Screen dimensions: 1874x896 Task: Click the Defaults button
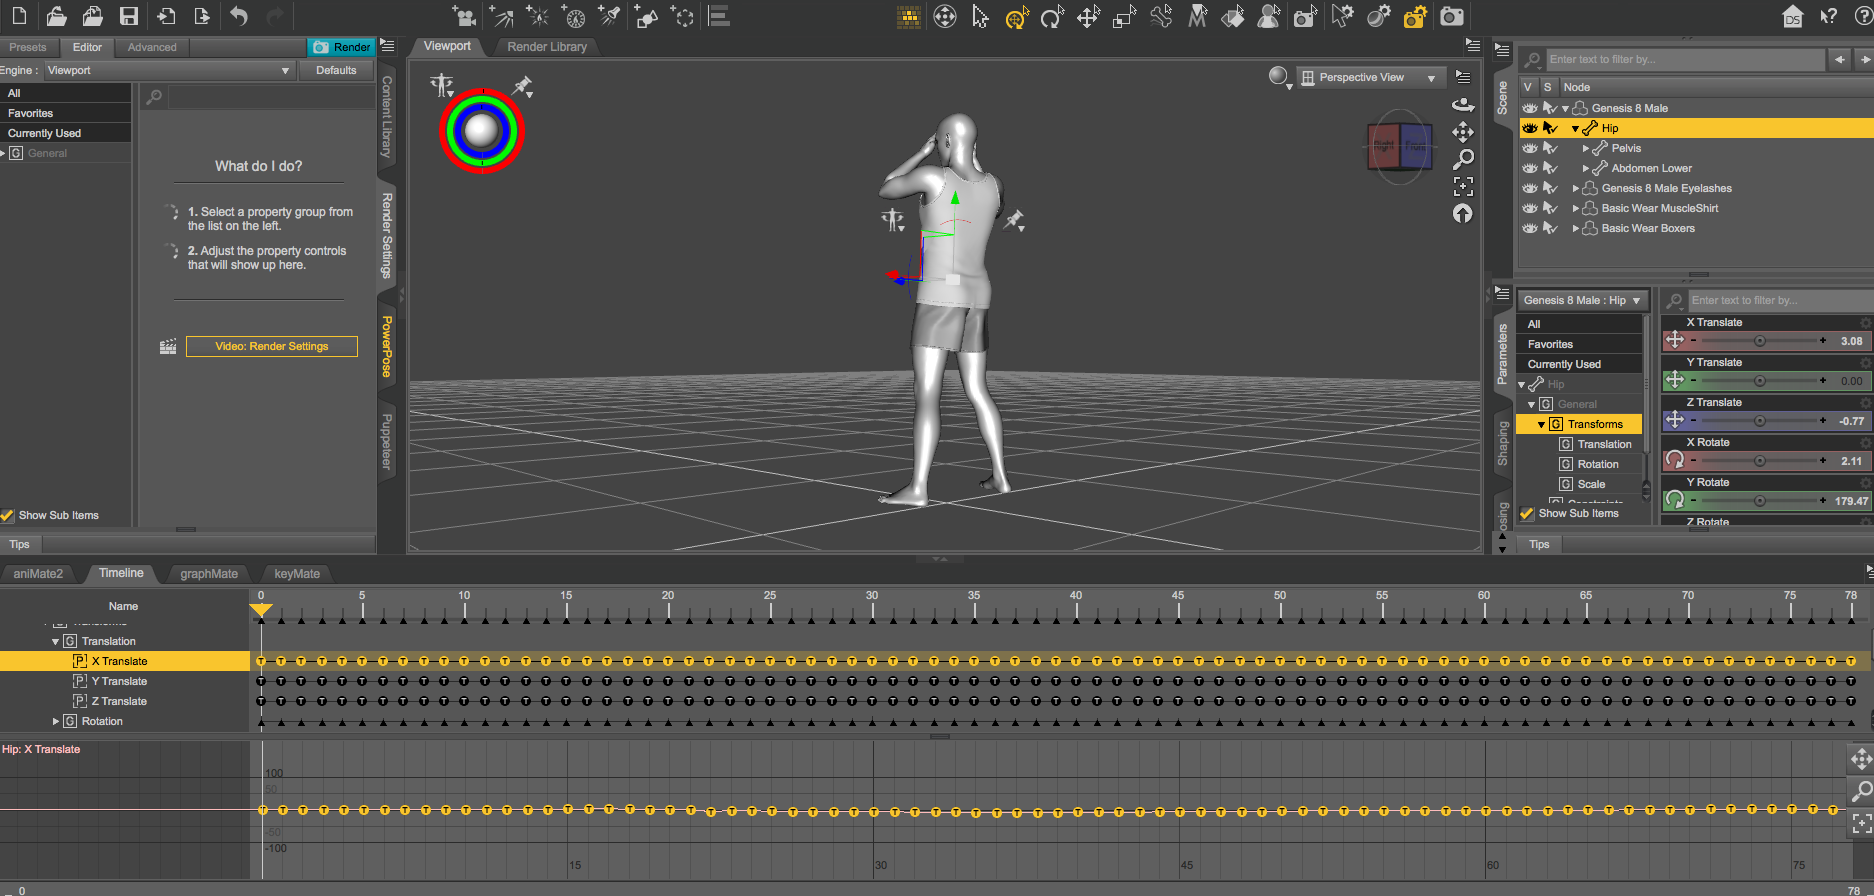(x=336, y=70)
